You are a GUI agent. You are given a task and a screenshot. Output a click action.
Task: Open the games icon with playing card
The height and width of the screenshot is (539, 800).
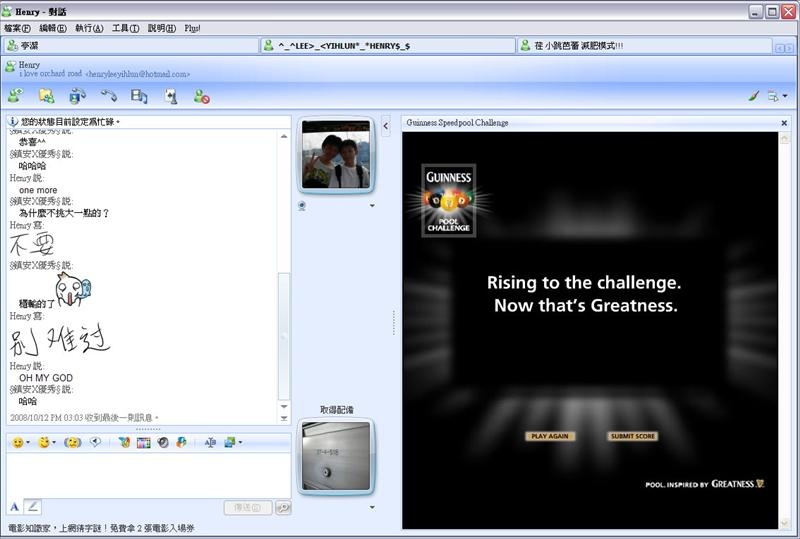click(171, 95)
